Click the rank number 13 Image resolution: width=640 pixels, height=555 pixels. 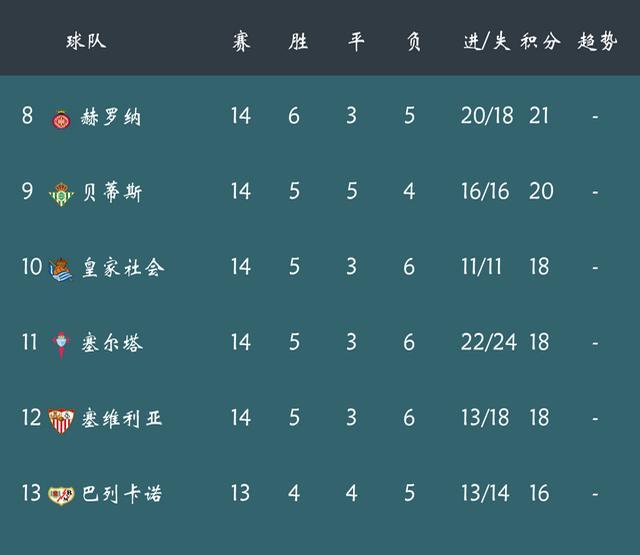coord(31,493)
